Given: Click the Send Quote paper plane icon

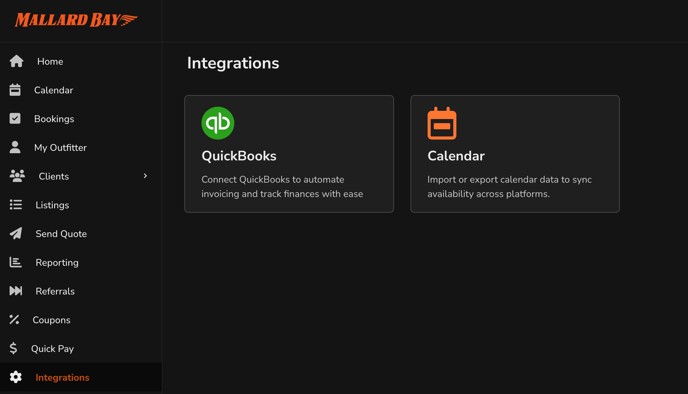Looking at the screenshot, I should point(16,233).
